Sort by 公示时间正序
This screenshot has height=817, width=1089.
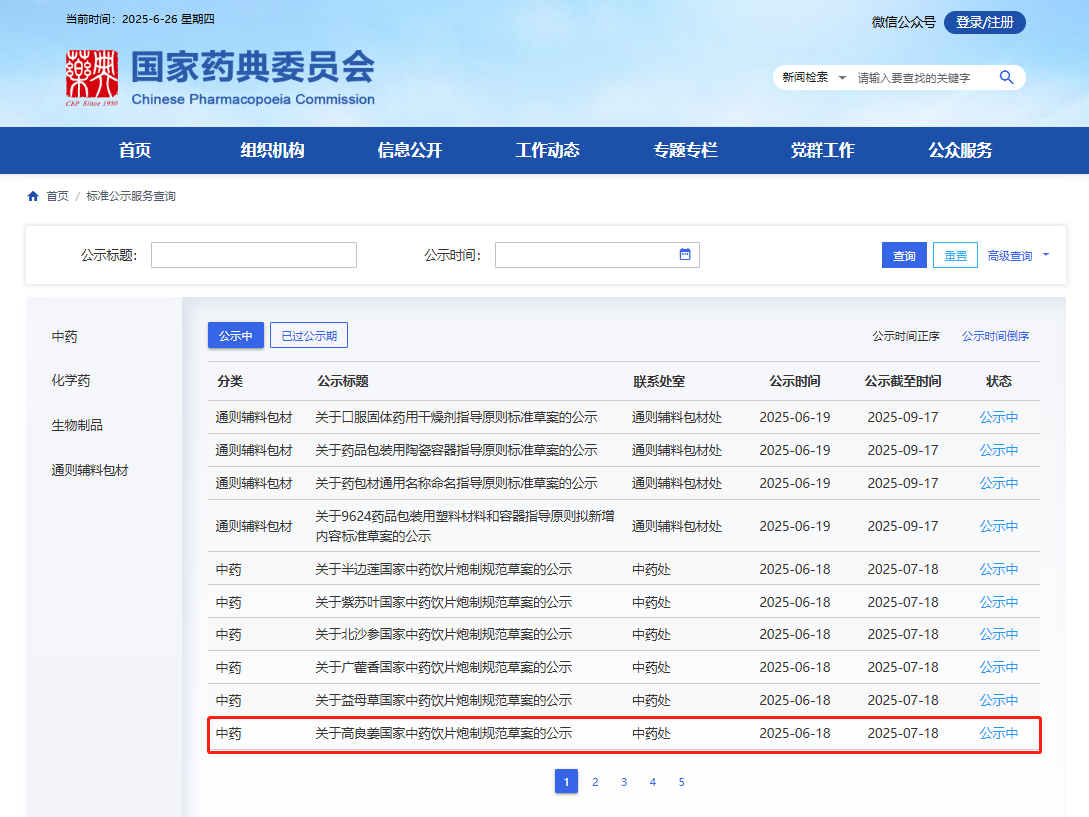(905, 336)
